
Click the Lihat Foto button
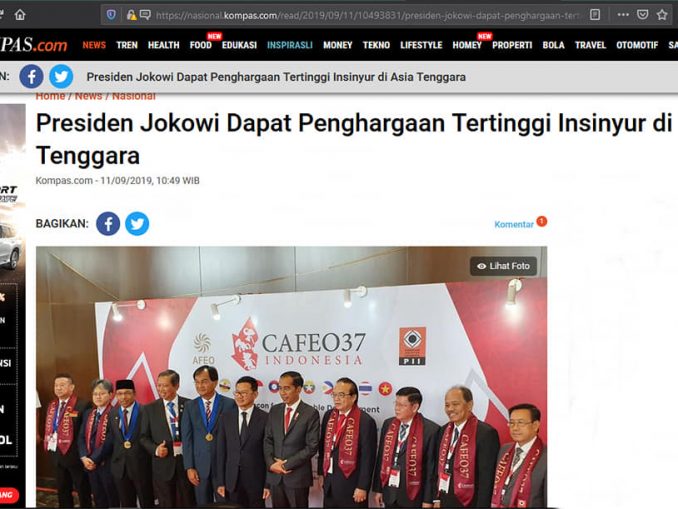[x=503, y=266]
